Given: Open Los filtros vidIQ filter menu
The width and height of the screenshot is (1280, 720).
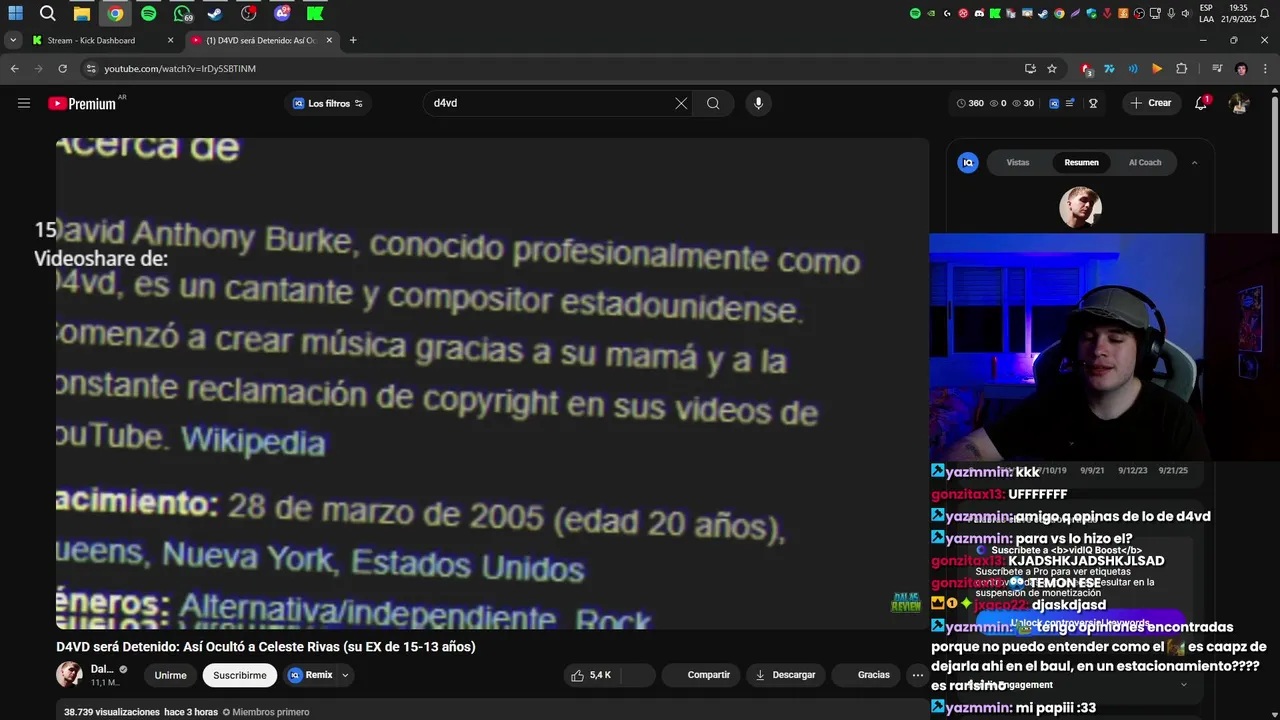Looking at the screenshot, I should point(328,103).
